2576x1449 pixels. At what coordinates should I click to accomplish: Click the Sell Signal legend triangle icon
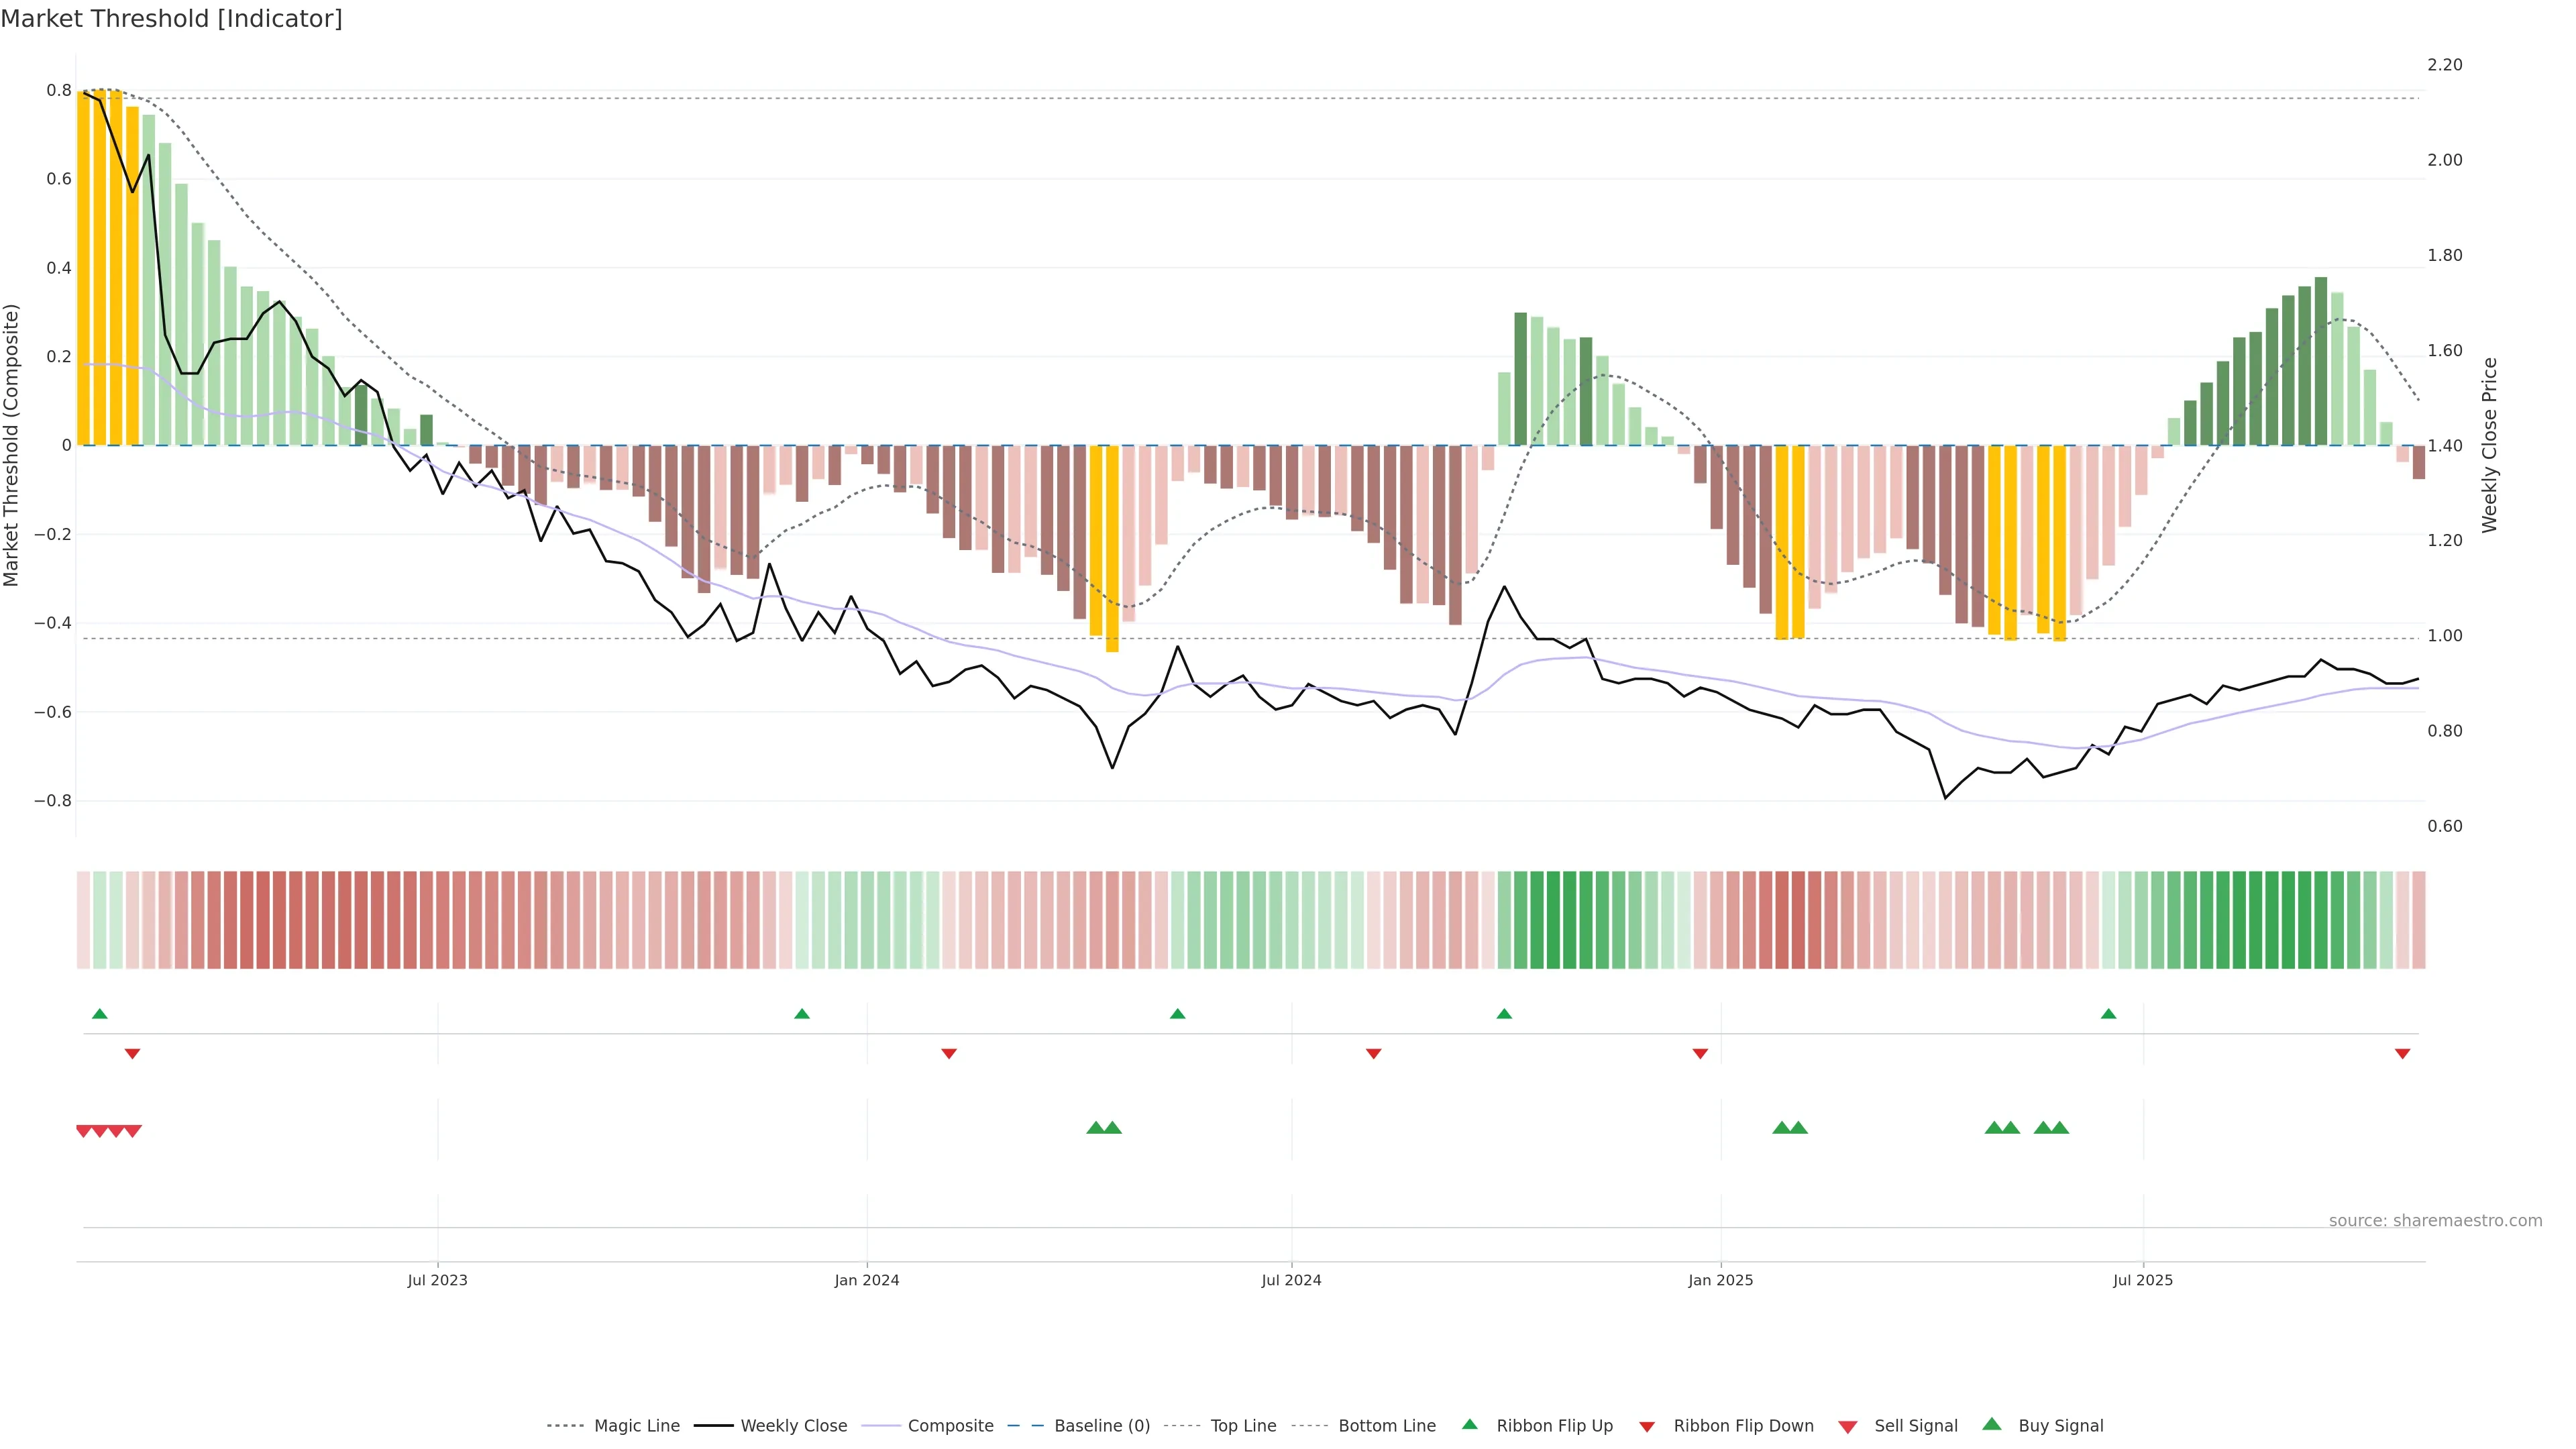coord(1847,1426)
